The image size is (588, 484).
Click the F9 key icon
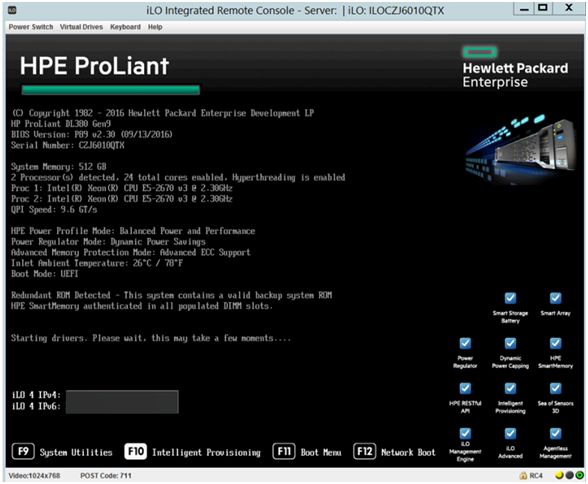[x=23, y=451]
